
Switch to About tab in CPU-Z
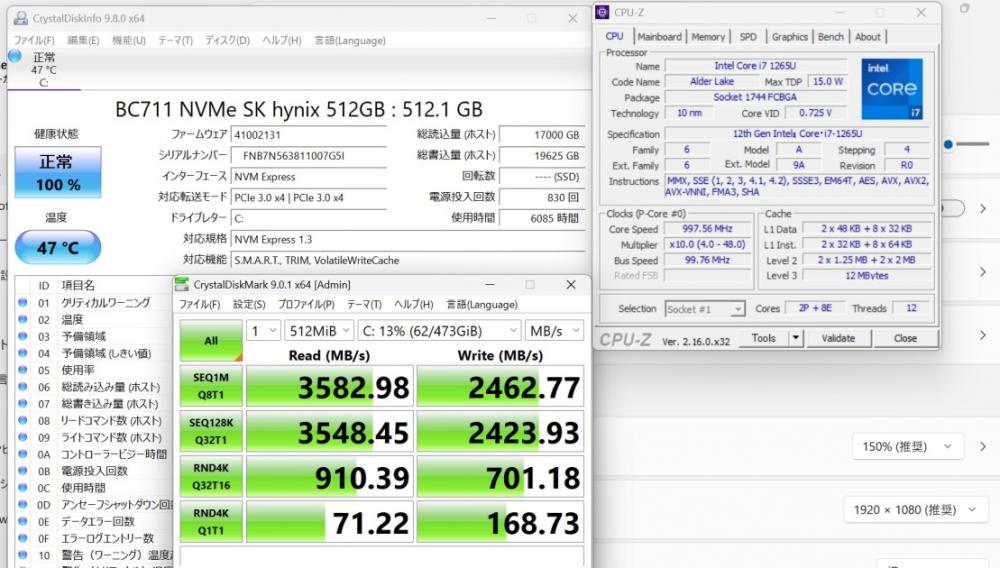tap(867, 37)
